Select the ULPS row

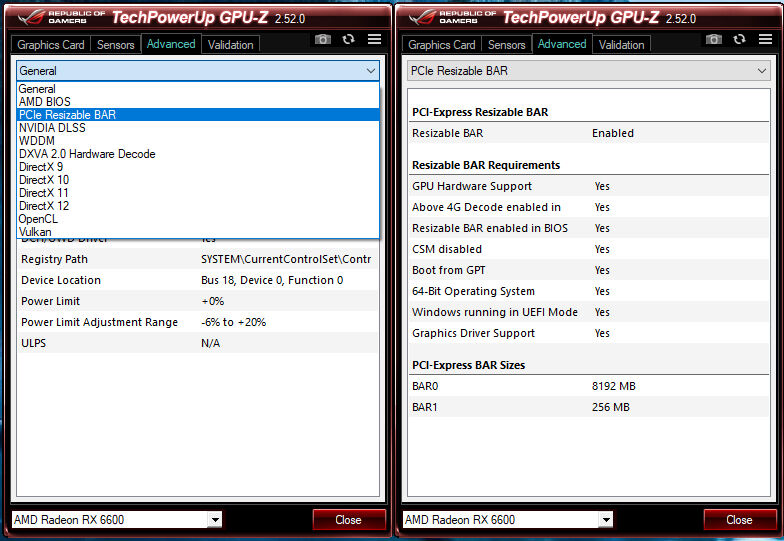[x=198, y=343]
